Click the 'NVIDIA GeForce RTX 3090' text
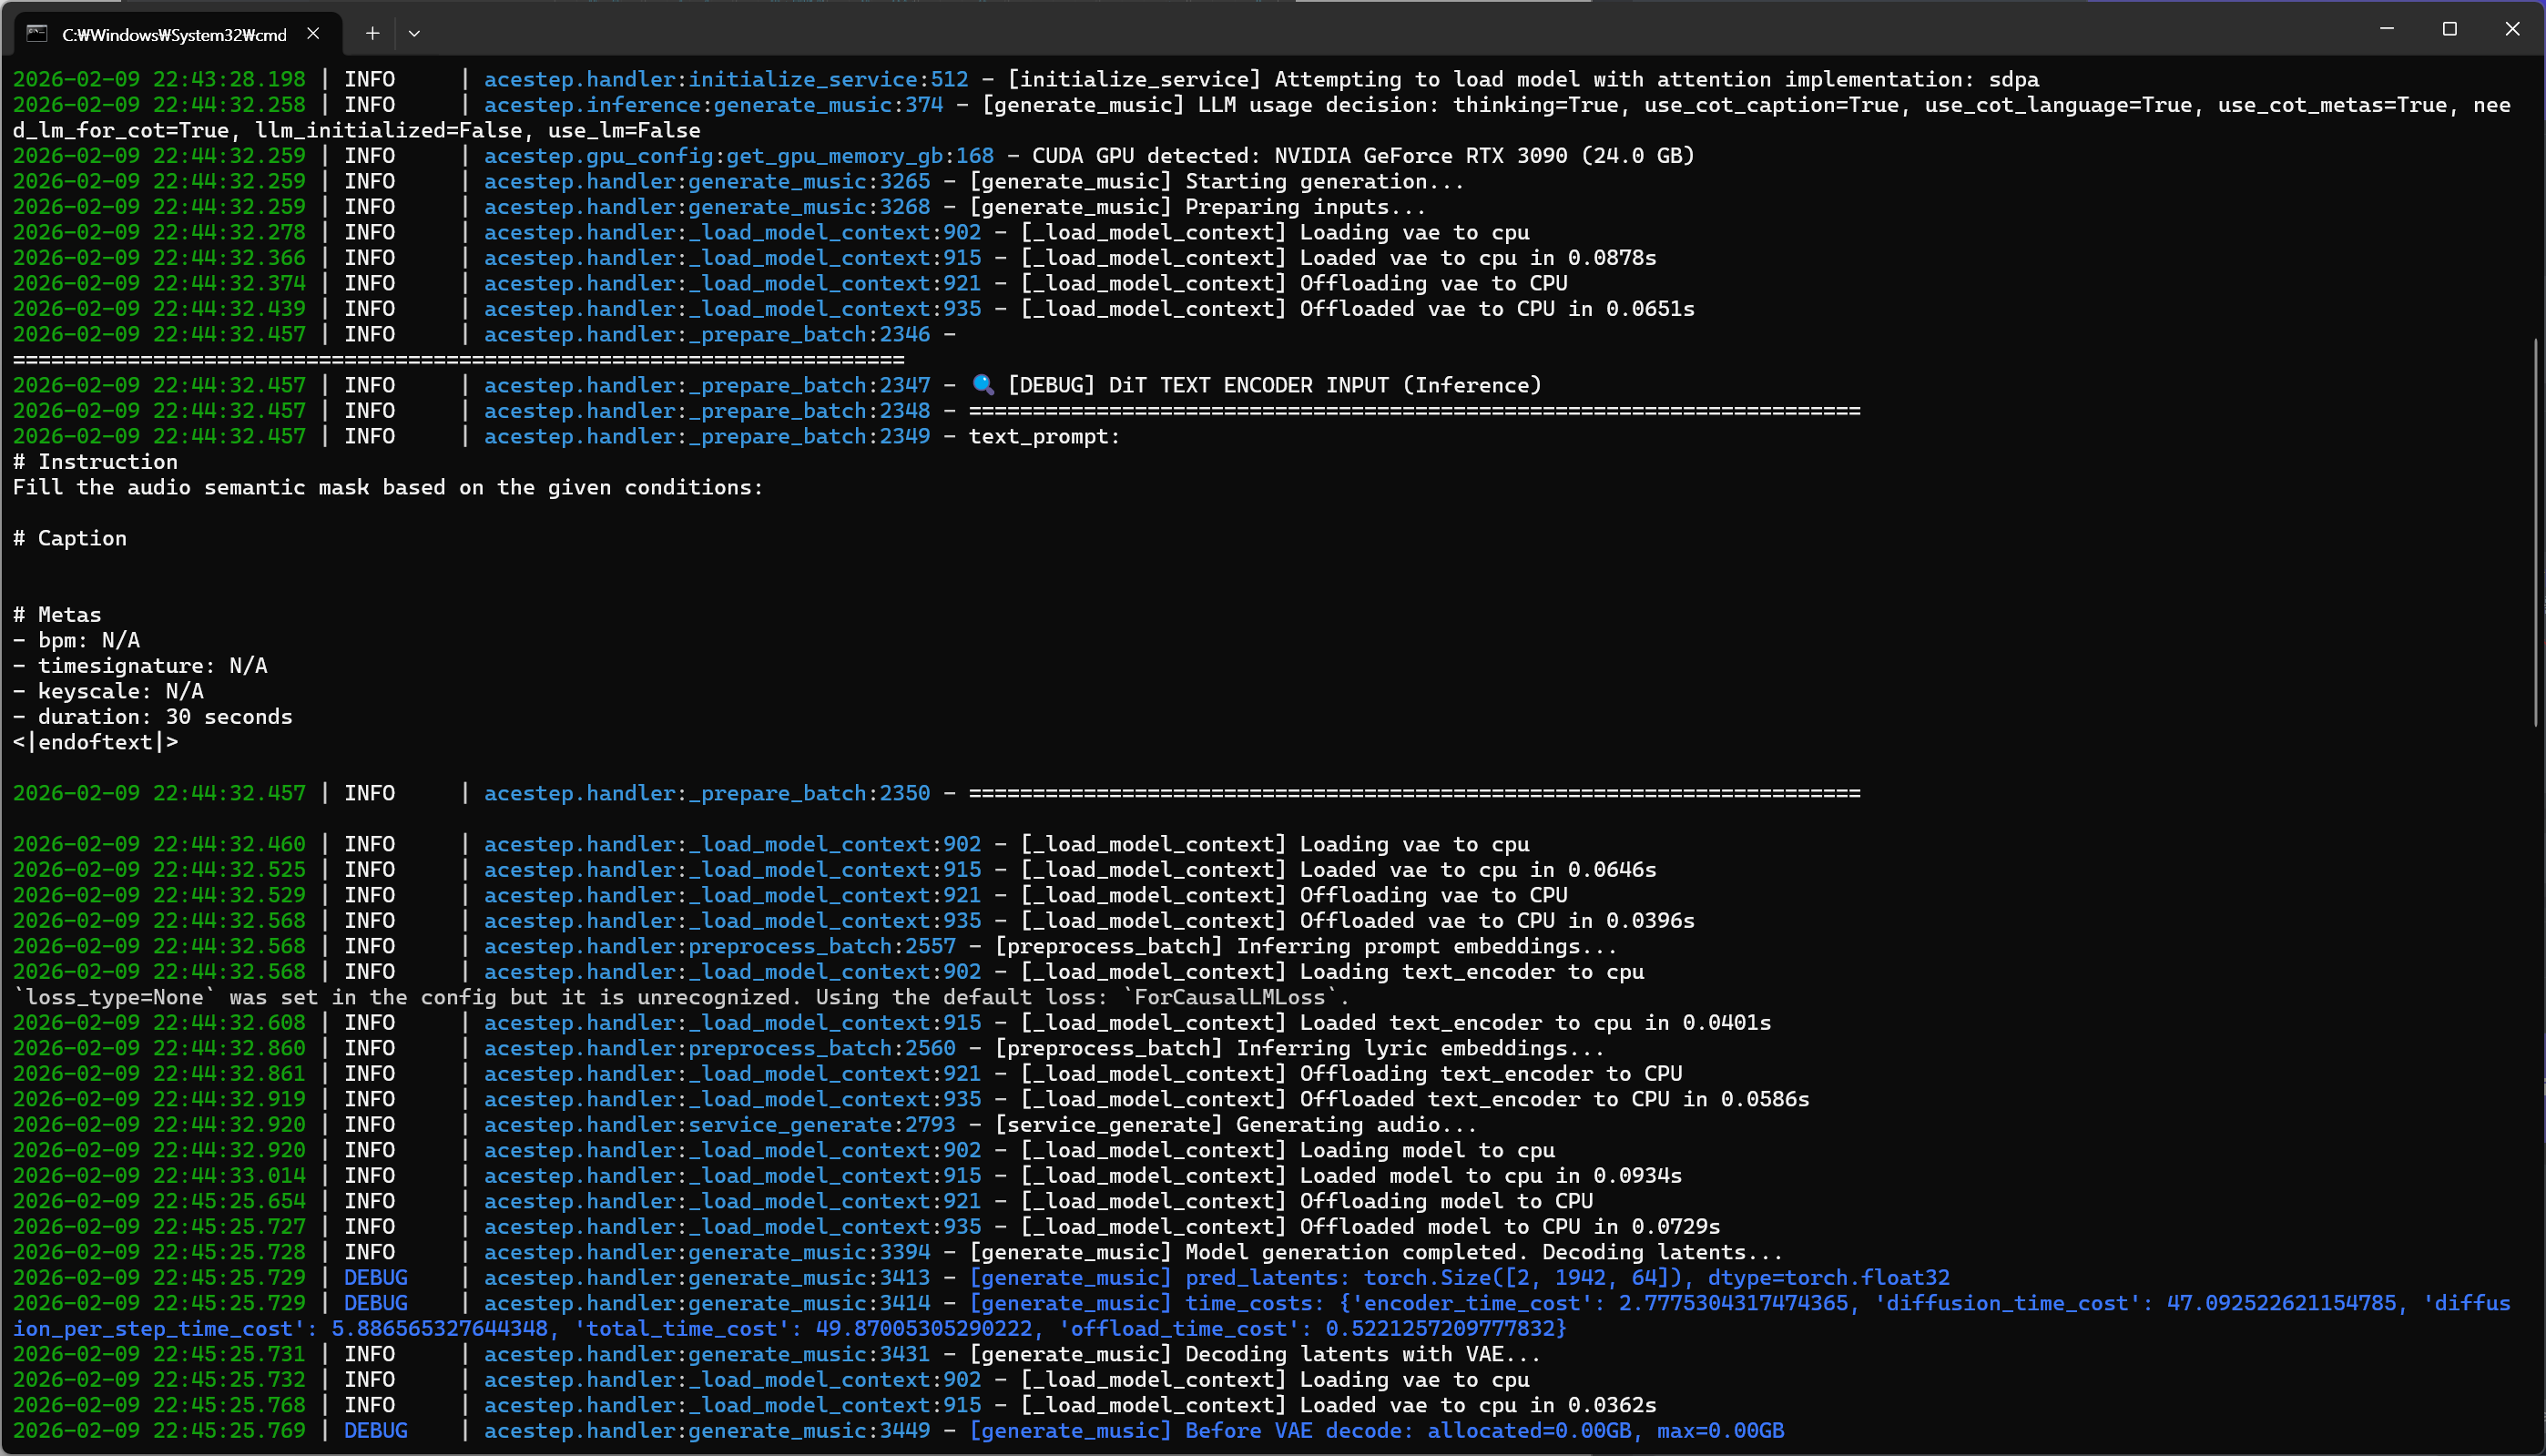 click(1420, 156)
